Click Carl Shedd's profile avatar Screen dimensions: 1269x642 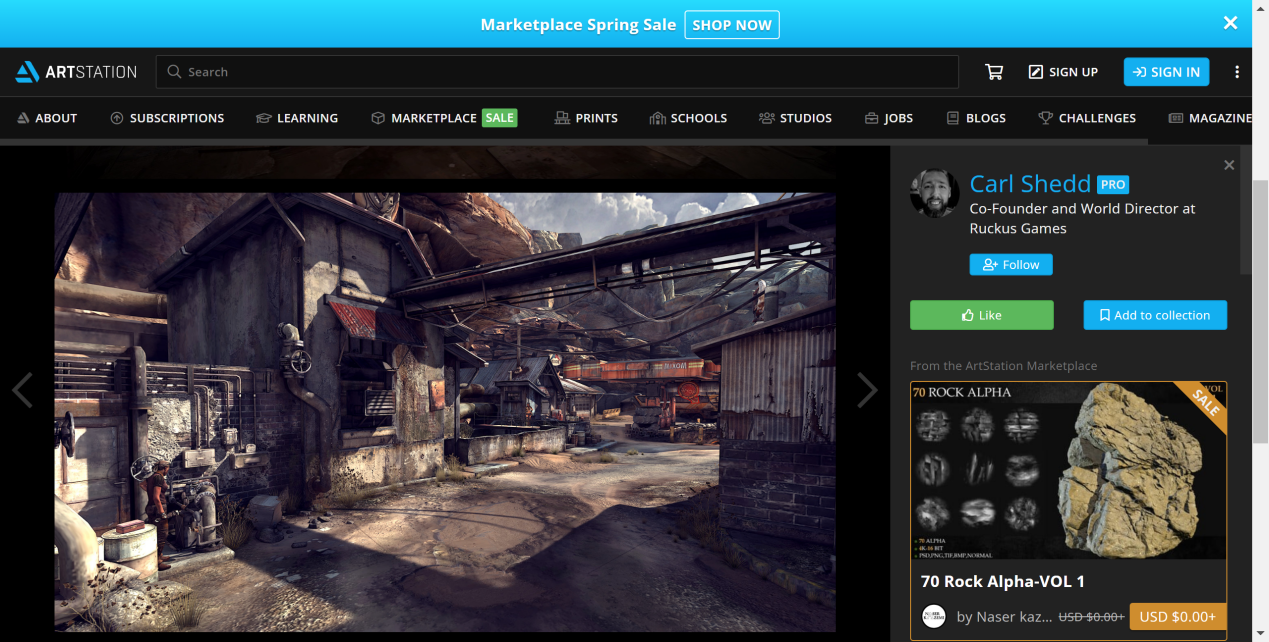(935, 193)
